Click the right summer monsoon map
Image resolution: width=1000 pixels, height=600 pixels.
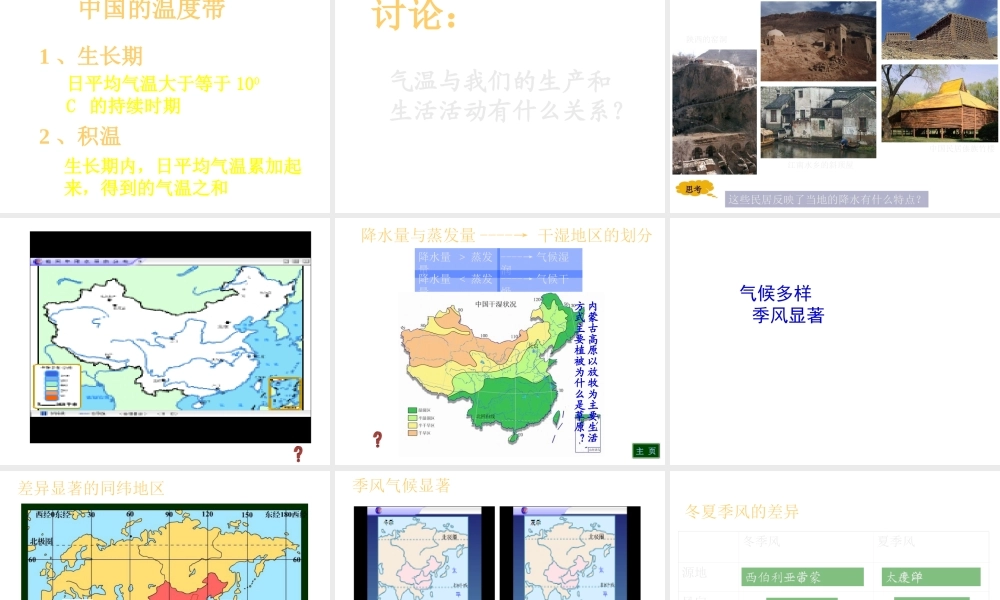click(570, 553)
